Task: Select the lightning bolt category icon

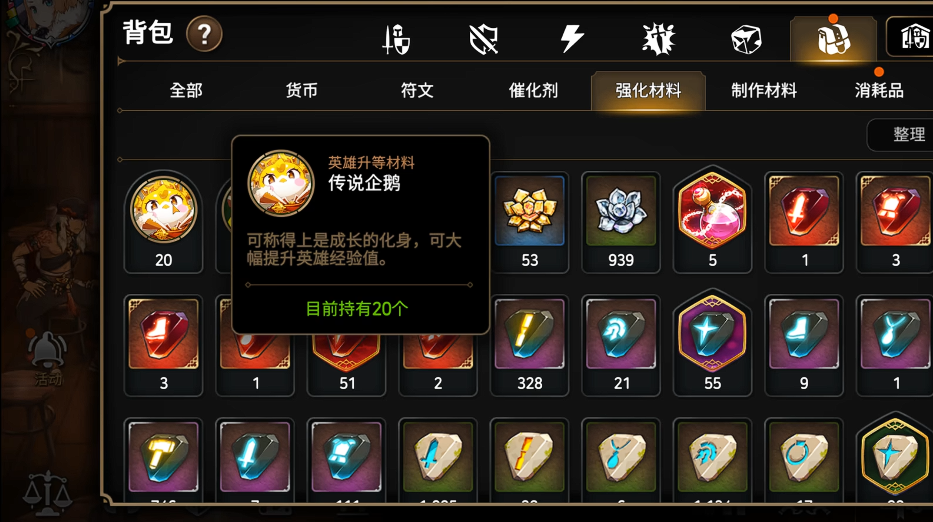Action: [x=572, y=39]
